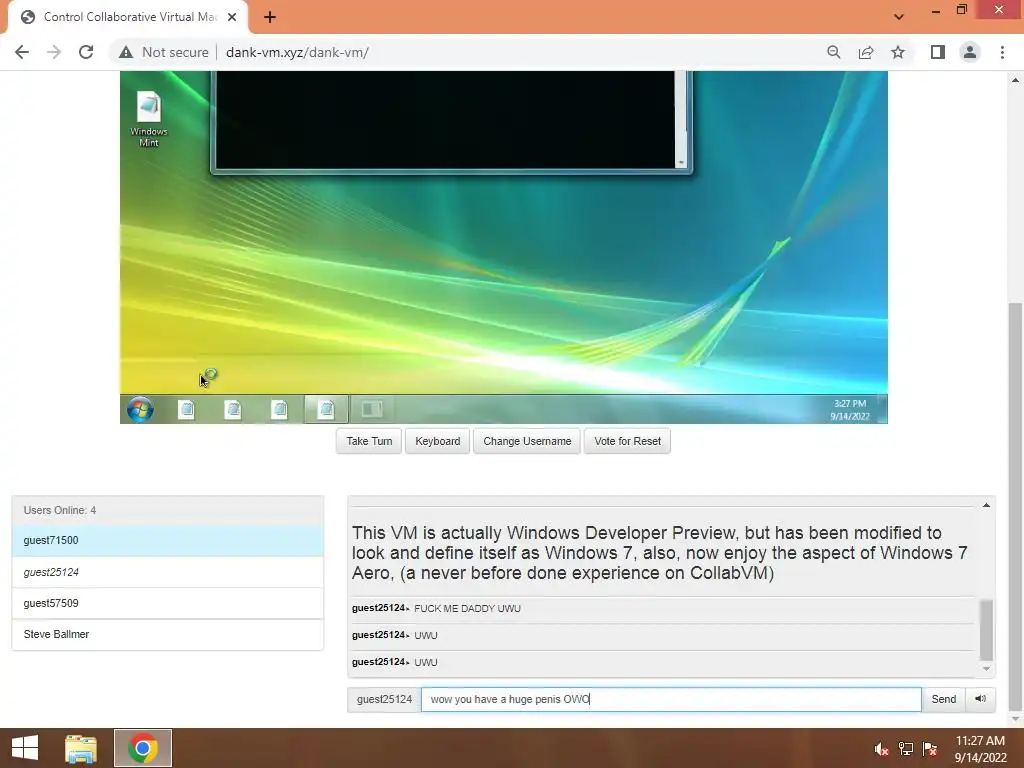The image size is (1024, 768).
Task: Open a new browser tab
Action: click(270, 17)
